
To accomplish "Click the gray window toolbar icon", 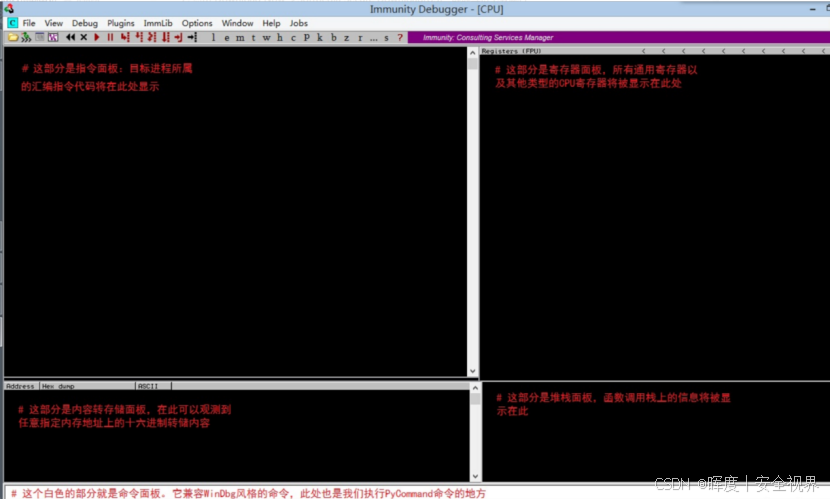I will tap(40, 37).
